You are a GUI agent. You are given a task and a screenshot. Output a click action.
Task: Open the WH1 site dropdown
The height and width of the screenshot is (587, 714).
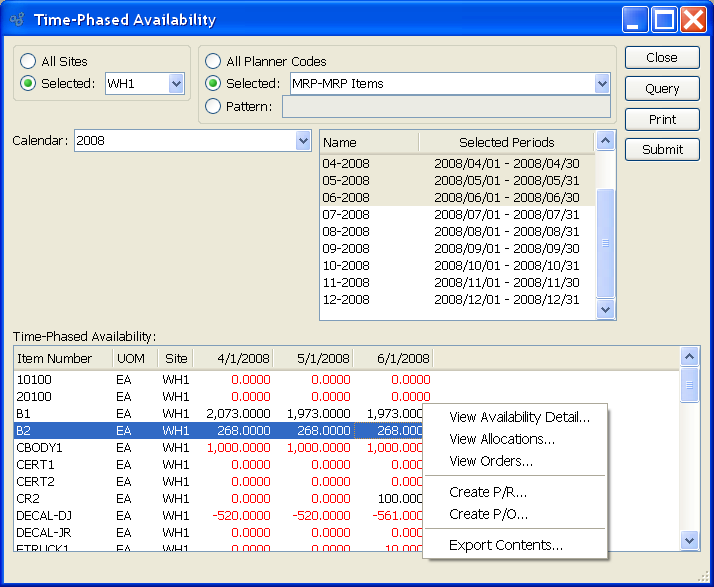(x=176, y=84)
